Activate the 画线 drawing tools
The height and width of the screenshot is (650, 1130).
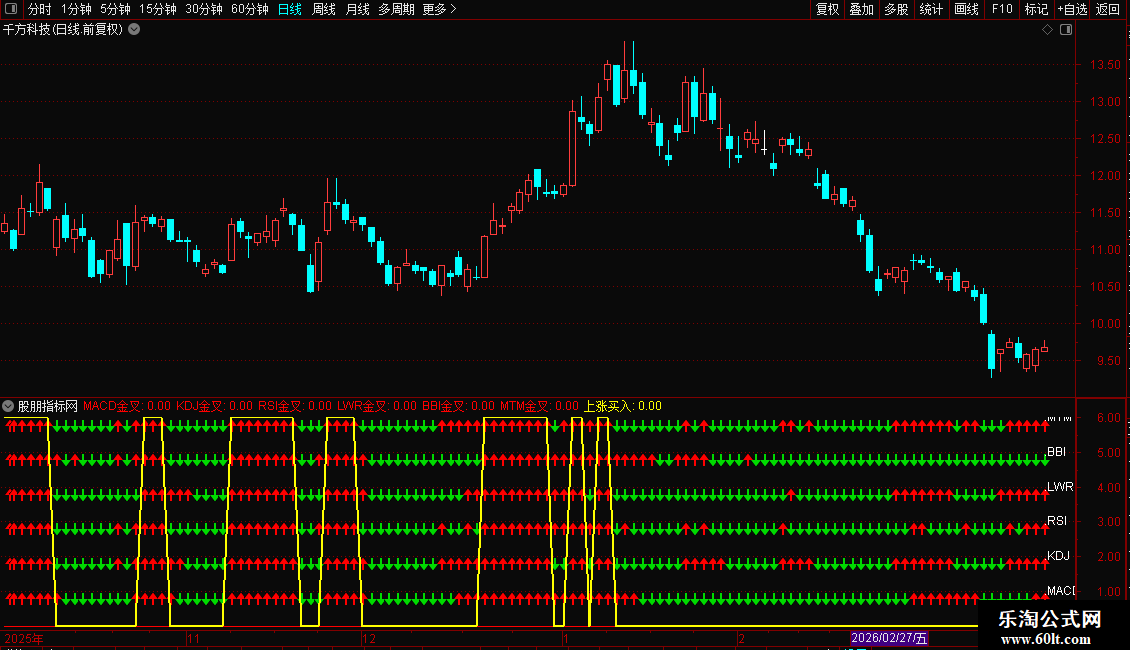click(966, 9)
